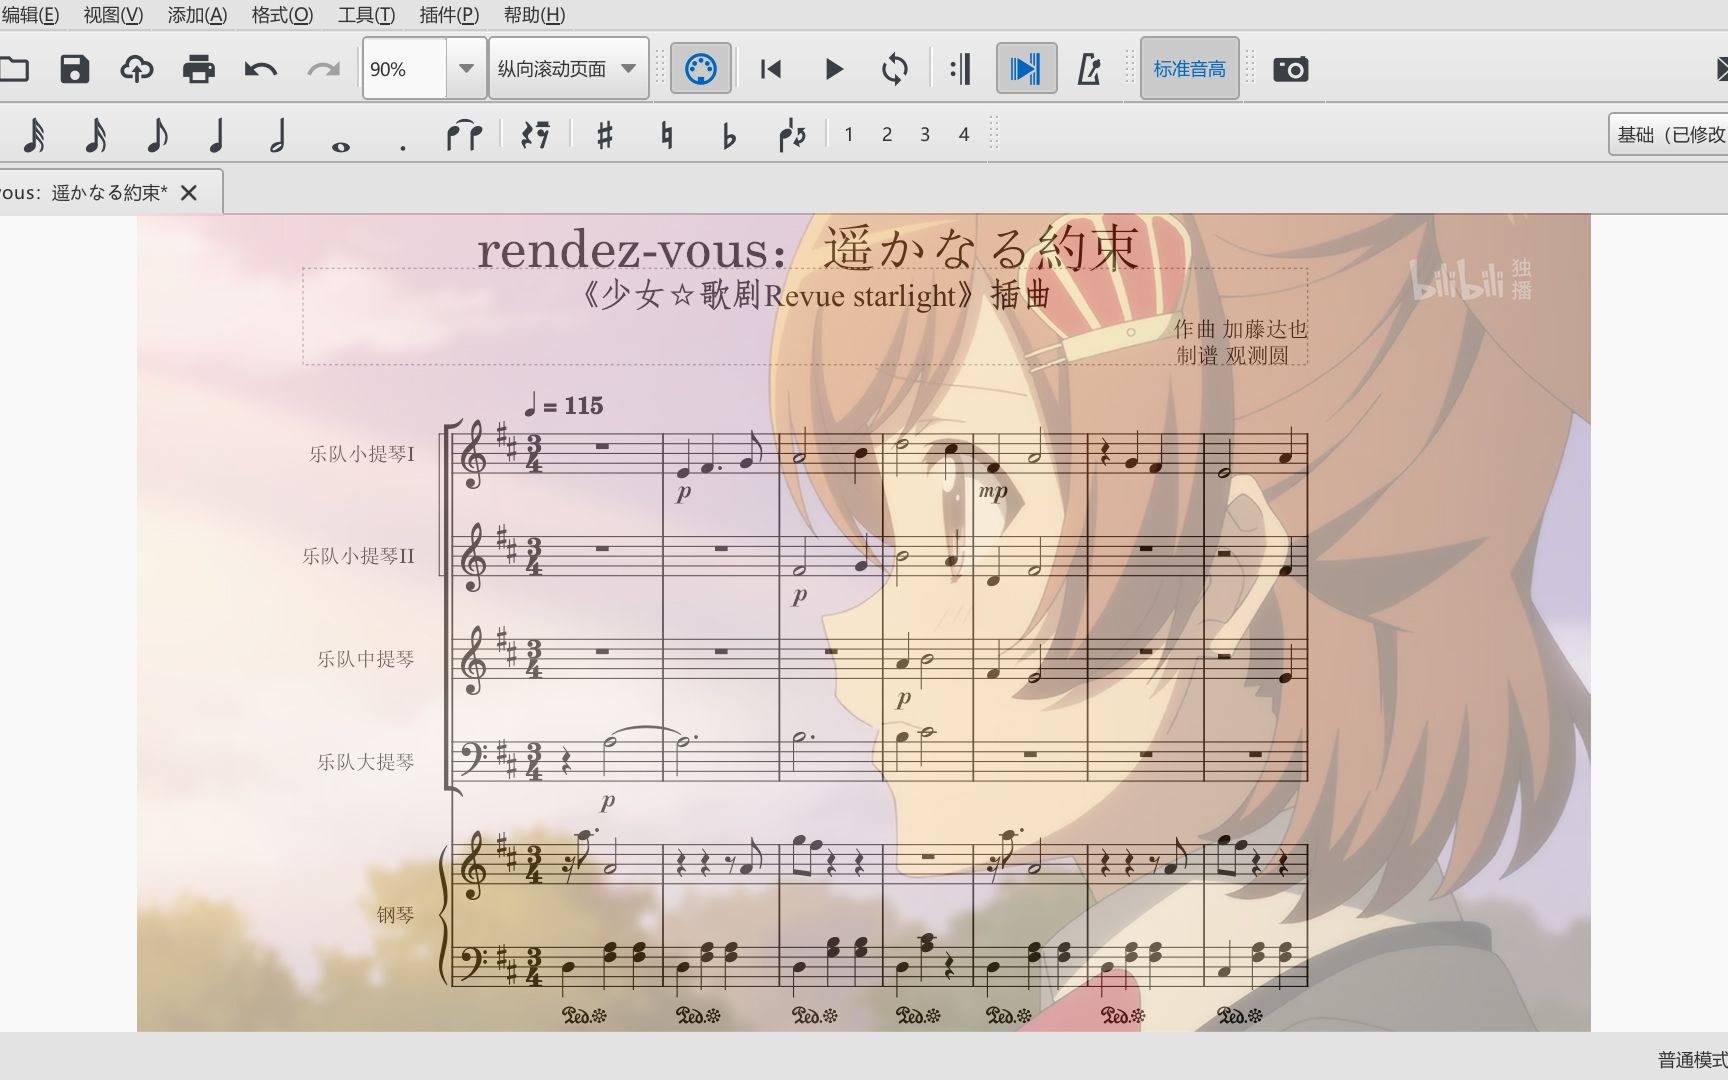This screenshot has height=1080, width=1728.
Task: Select the whole note duration
Action: click(341, 146)
